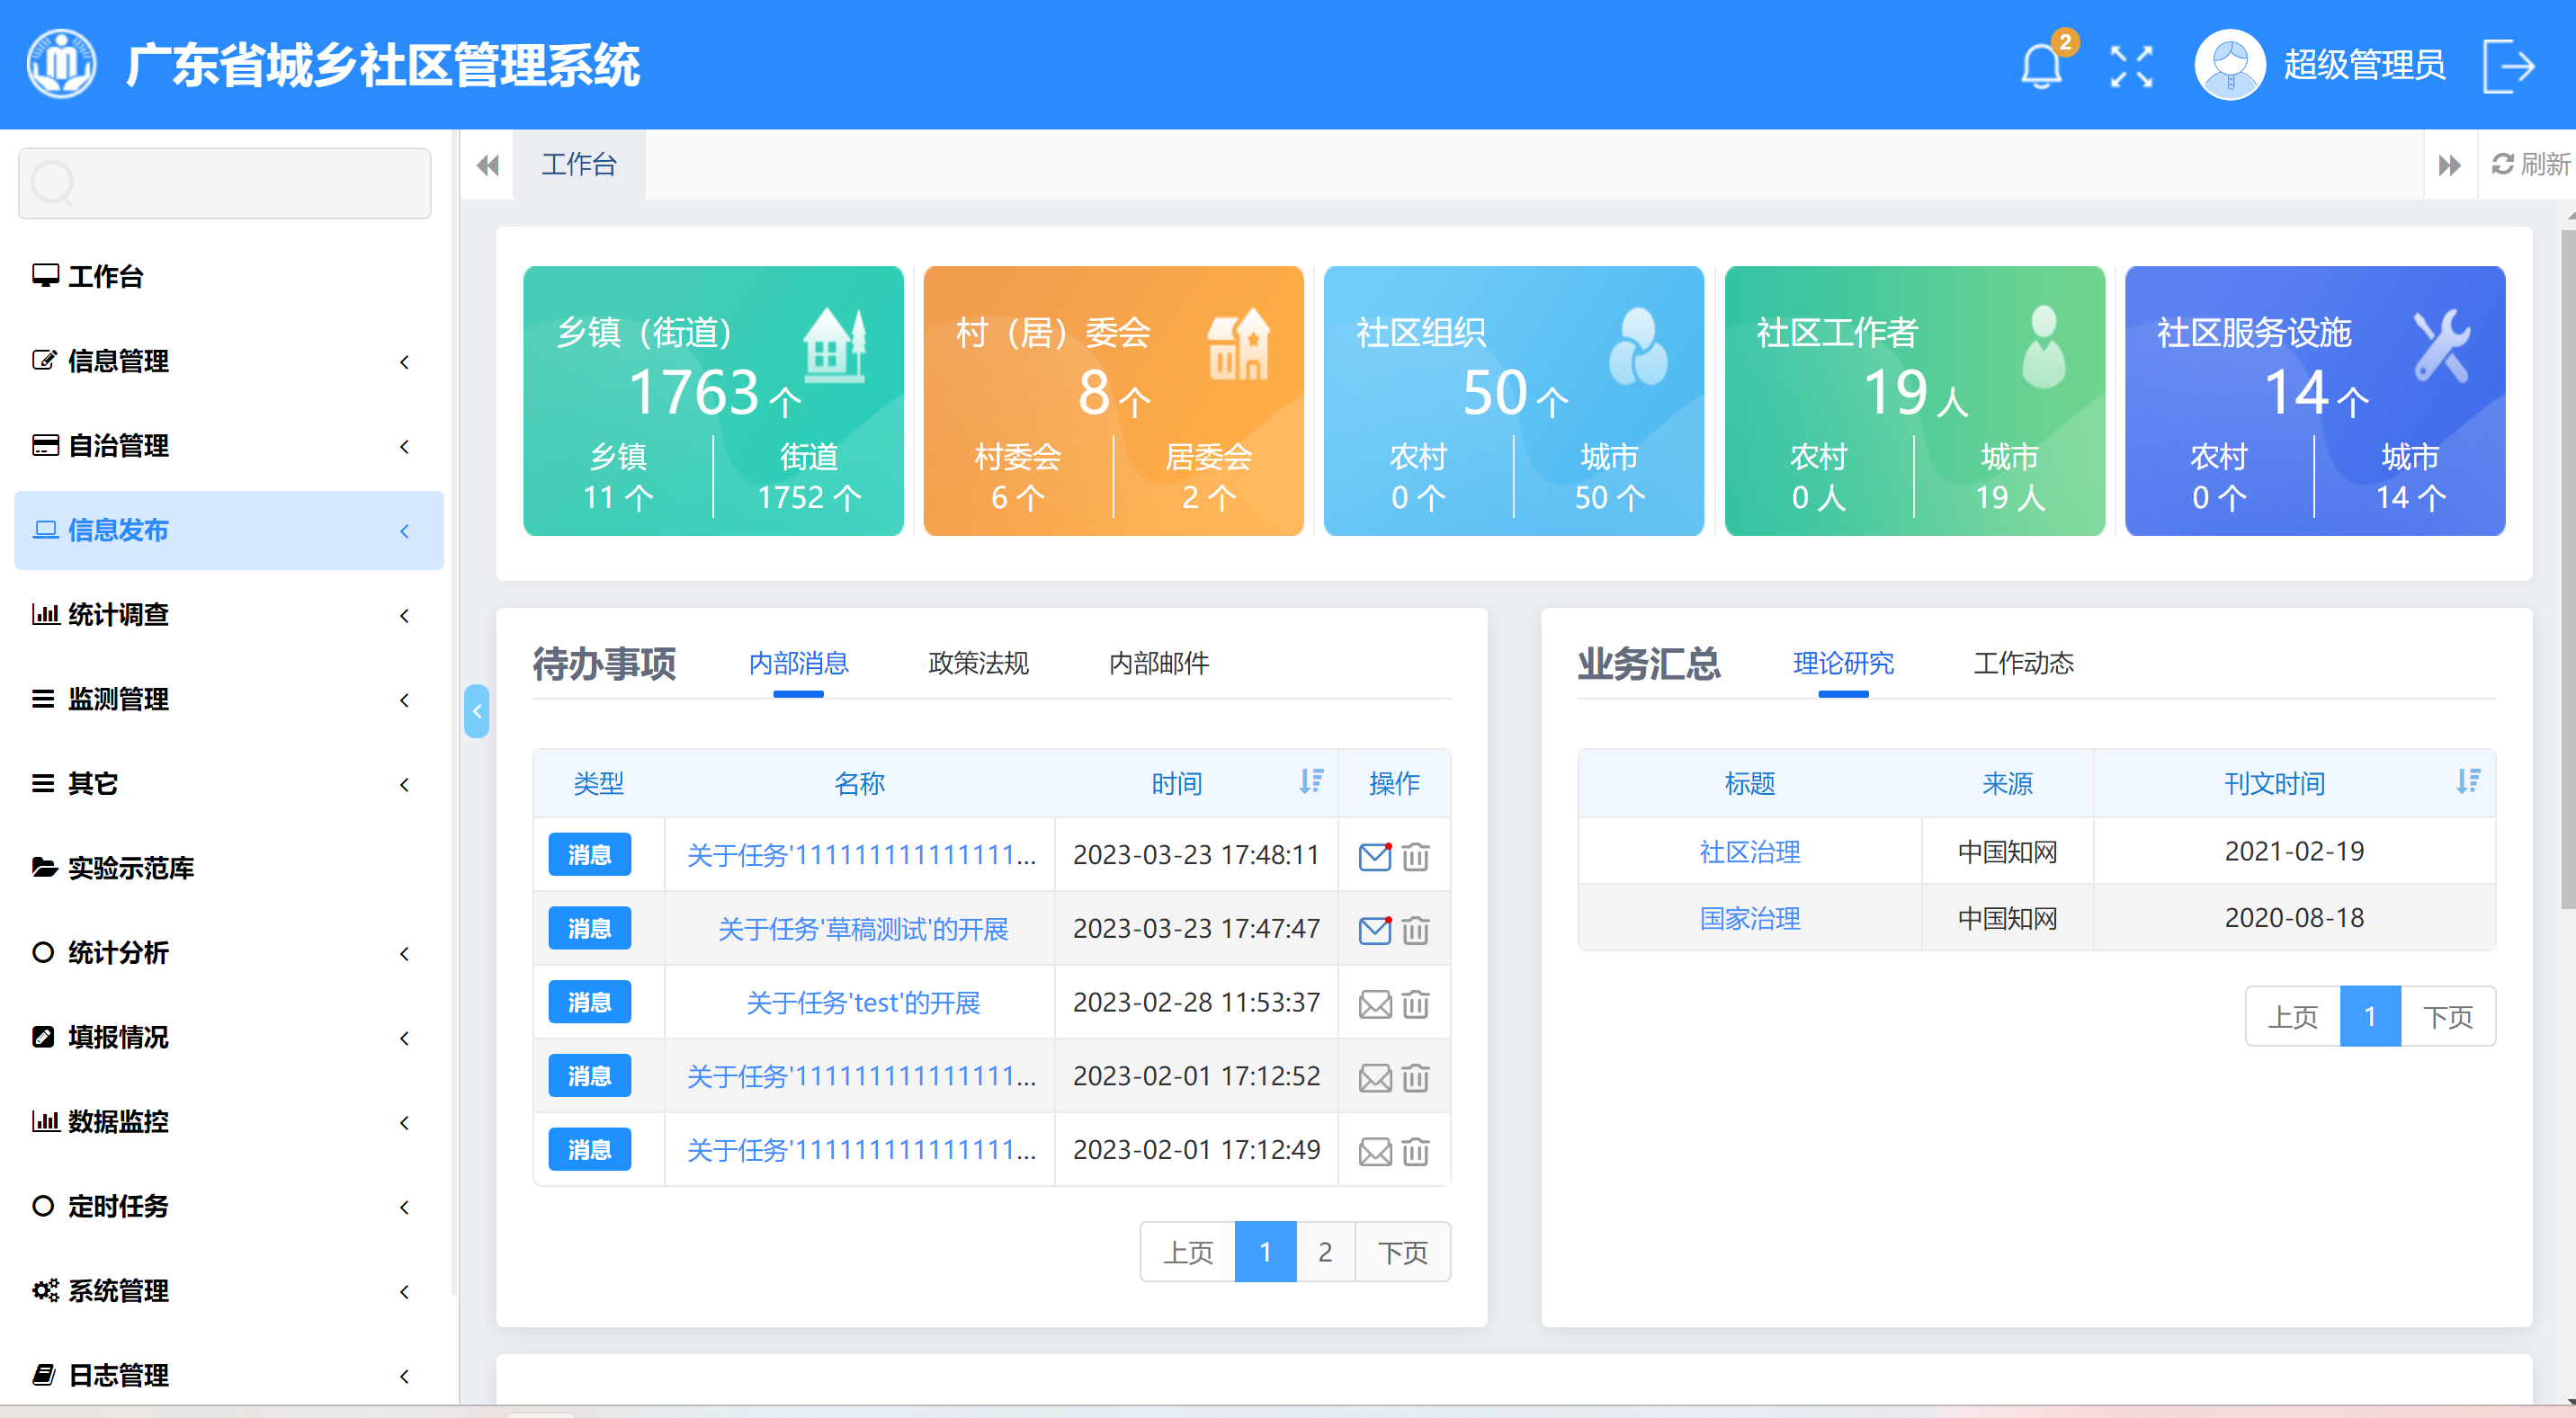Click 下页 in 待办事项 pagination

pyautogui.click(x=1402, y=1252)
